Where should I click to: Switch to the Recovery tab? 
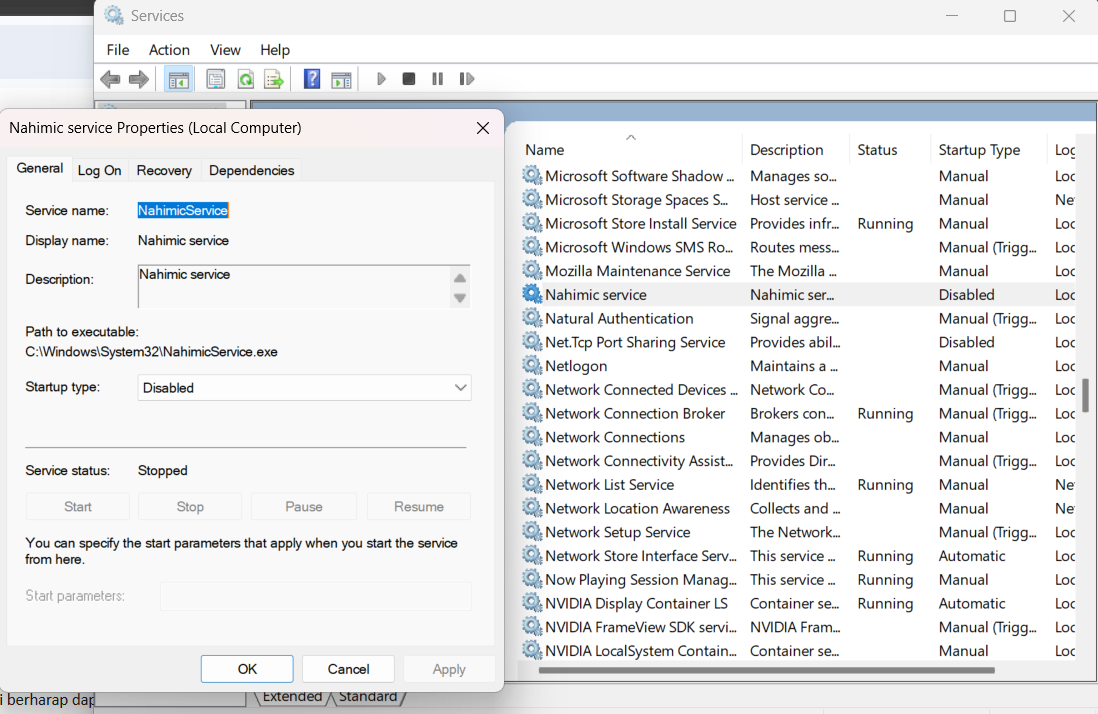click(x=164, y=170)
